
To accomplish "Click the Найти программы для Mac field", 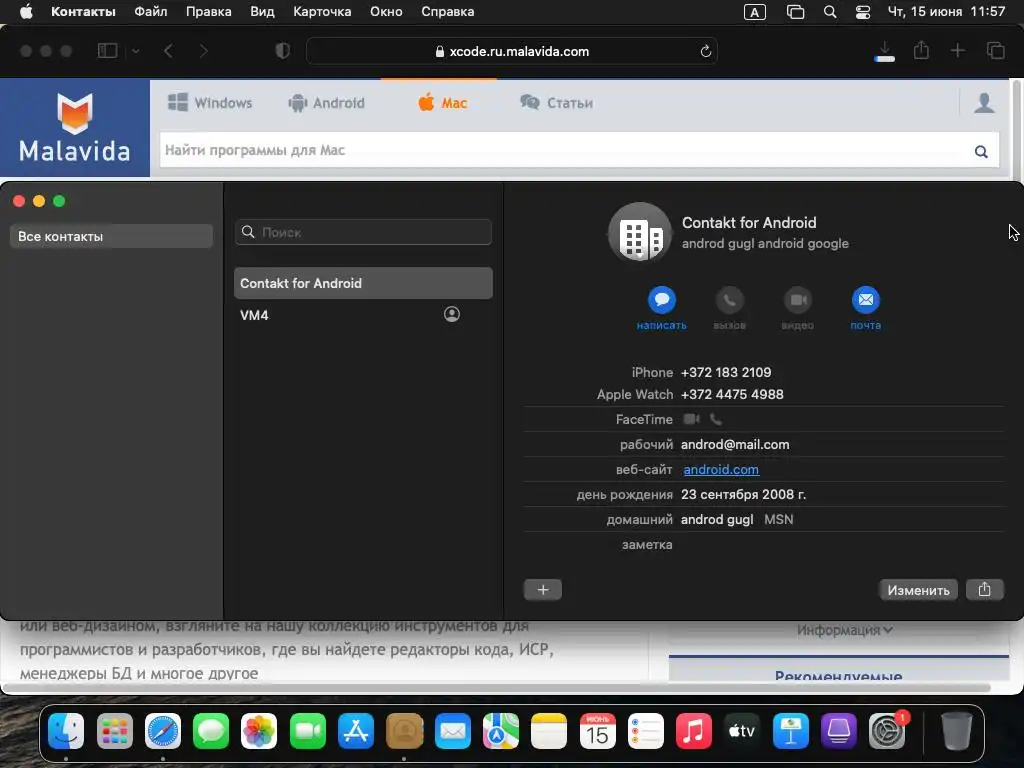I will 566,150.
